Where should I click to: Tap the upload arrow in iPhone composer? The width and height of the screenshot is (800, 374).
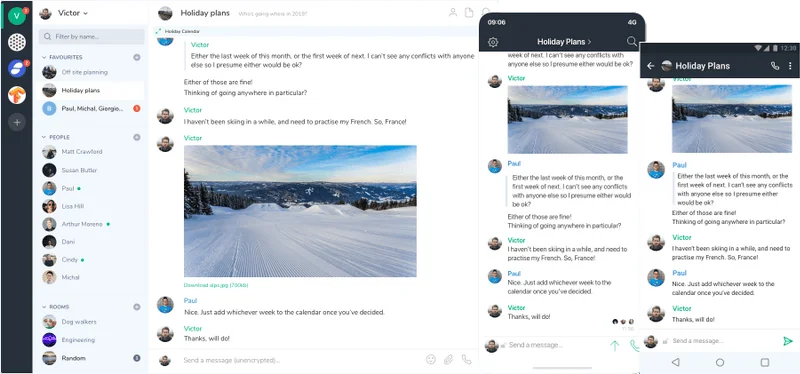pos(615,345)
